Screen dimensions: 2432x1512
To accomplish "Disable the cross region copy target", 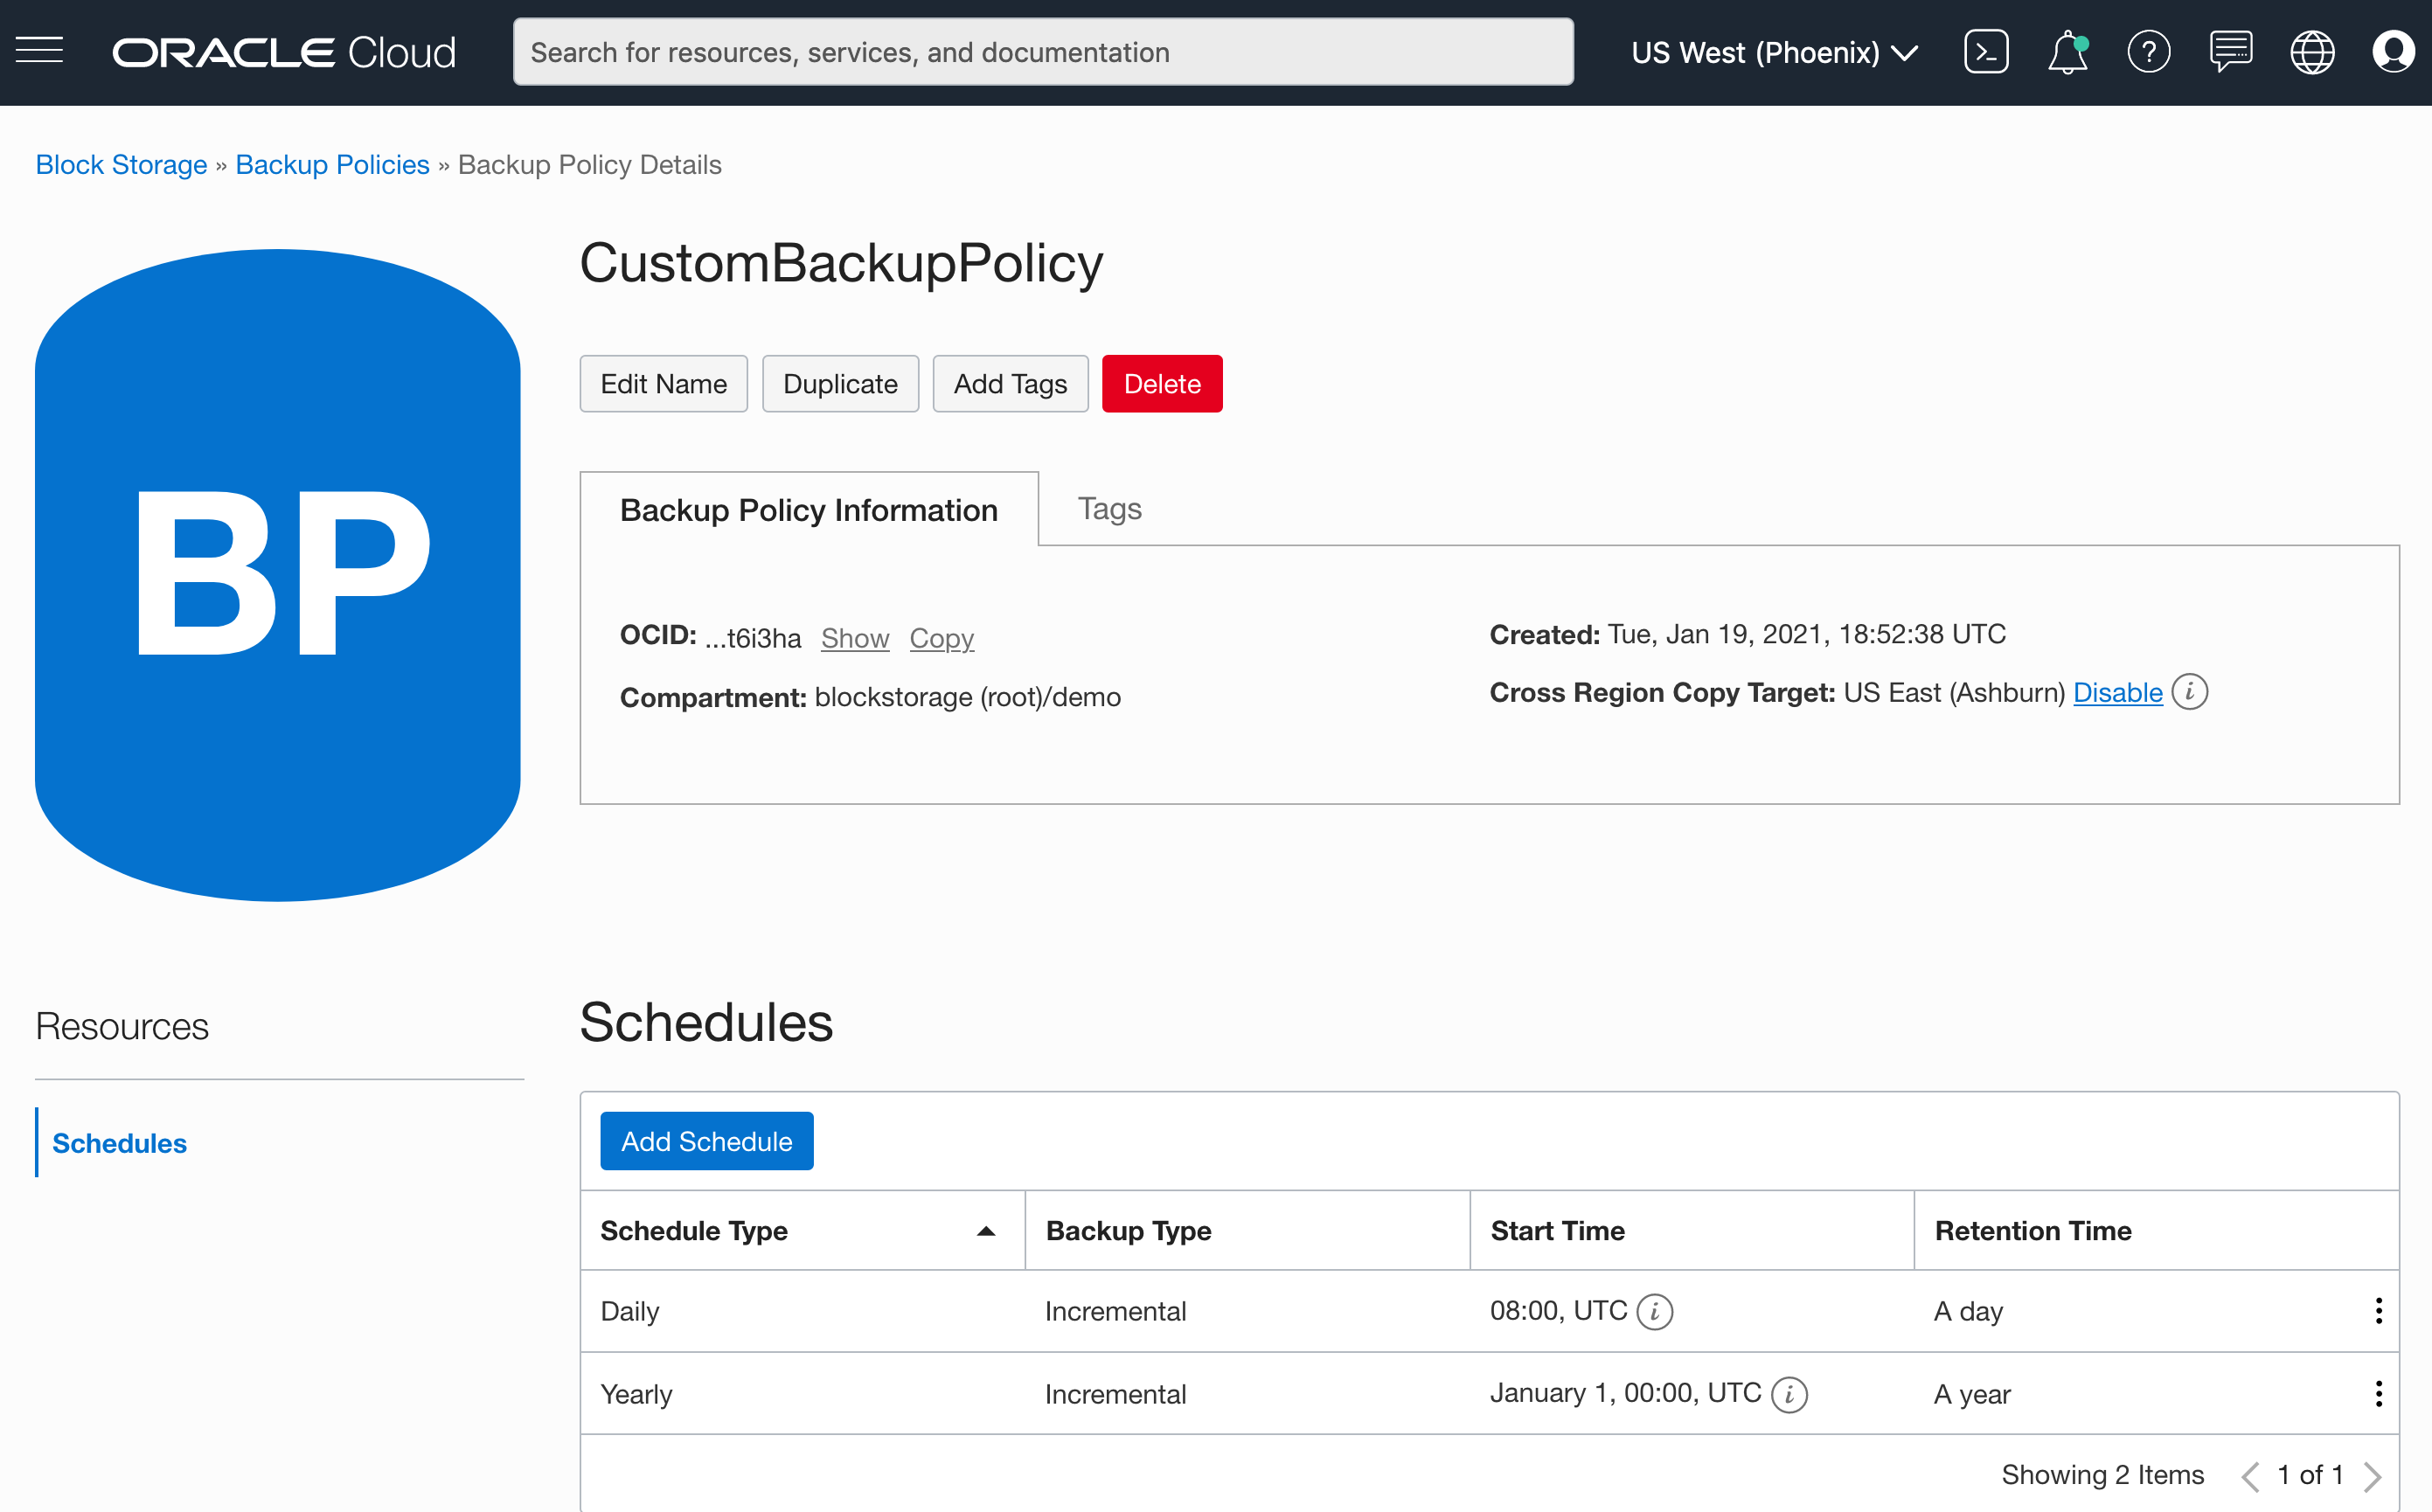I will point(2118,692).
